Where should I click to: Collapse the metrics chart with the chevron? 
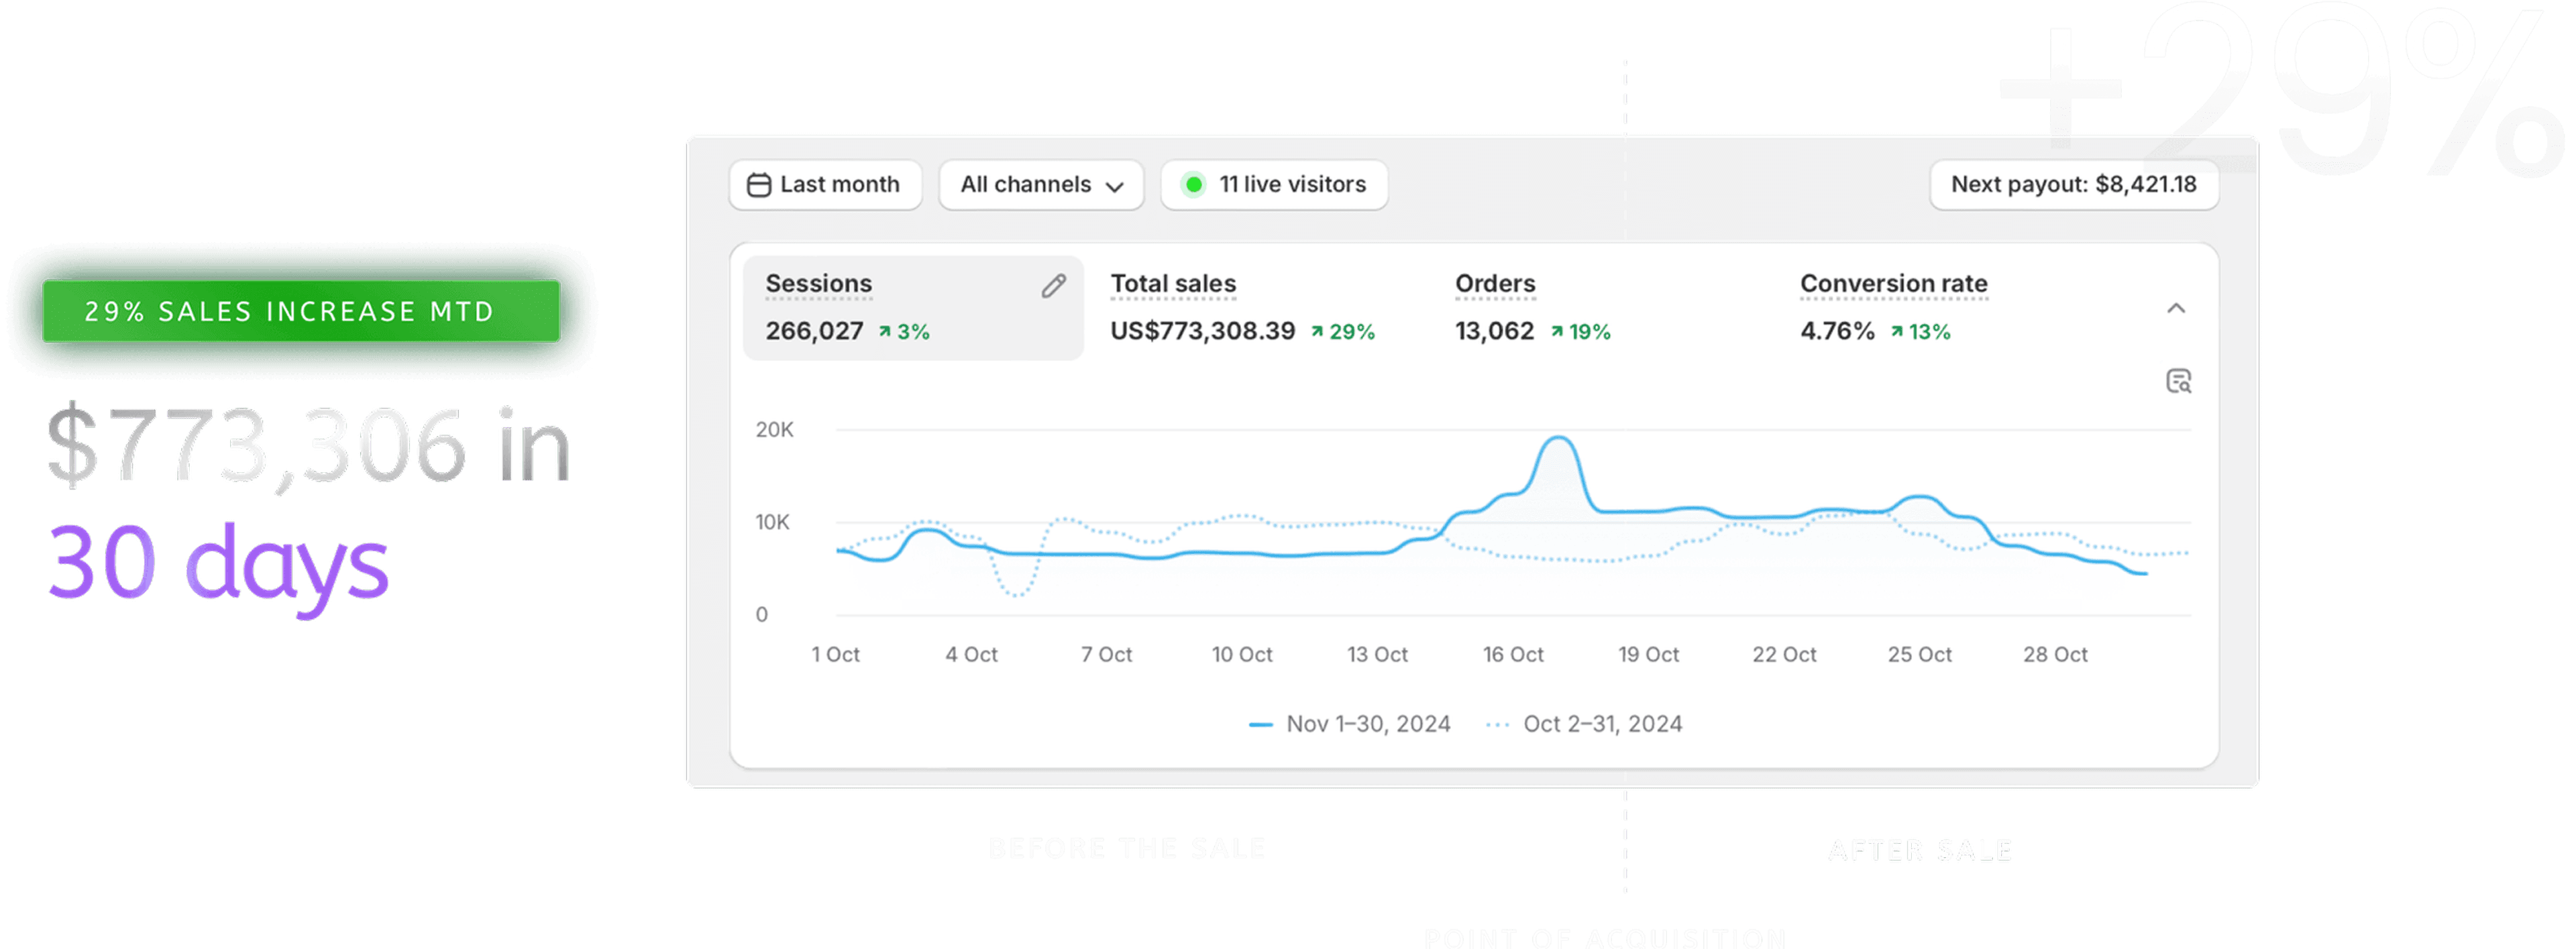[x=2175, y=308]
